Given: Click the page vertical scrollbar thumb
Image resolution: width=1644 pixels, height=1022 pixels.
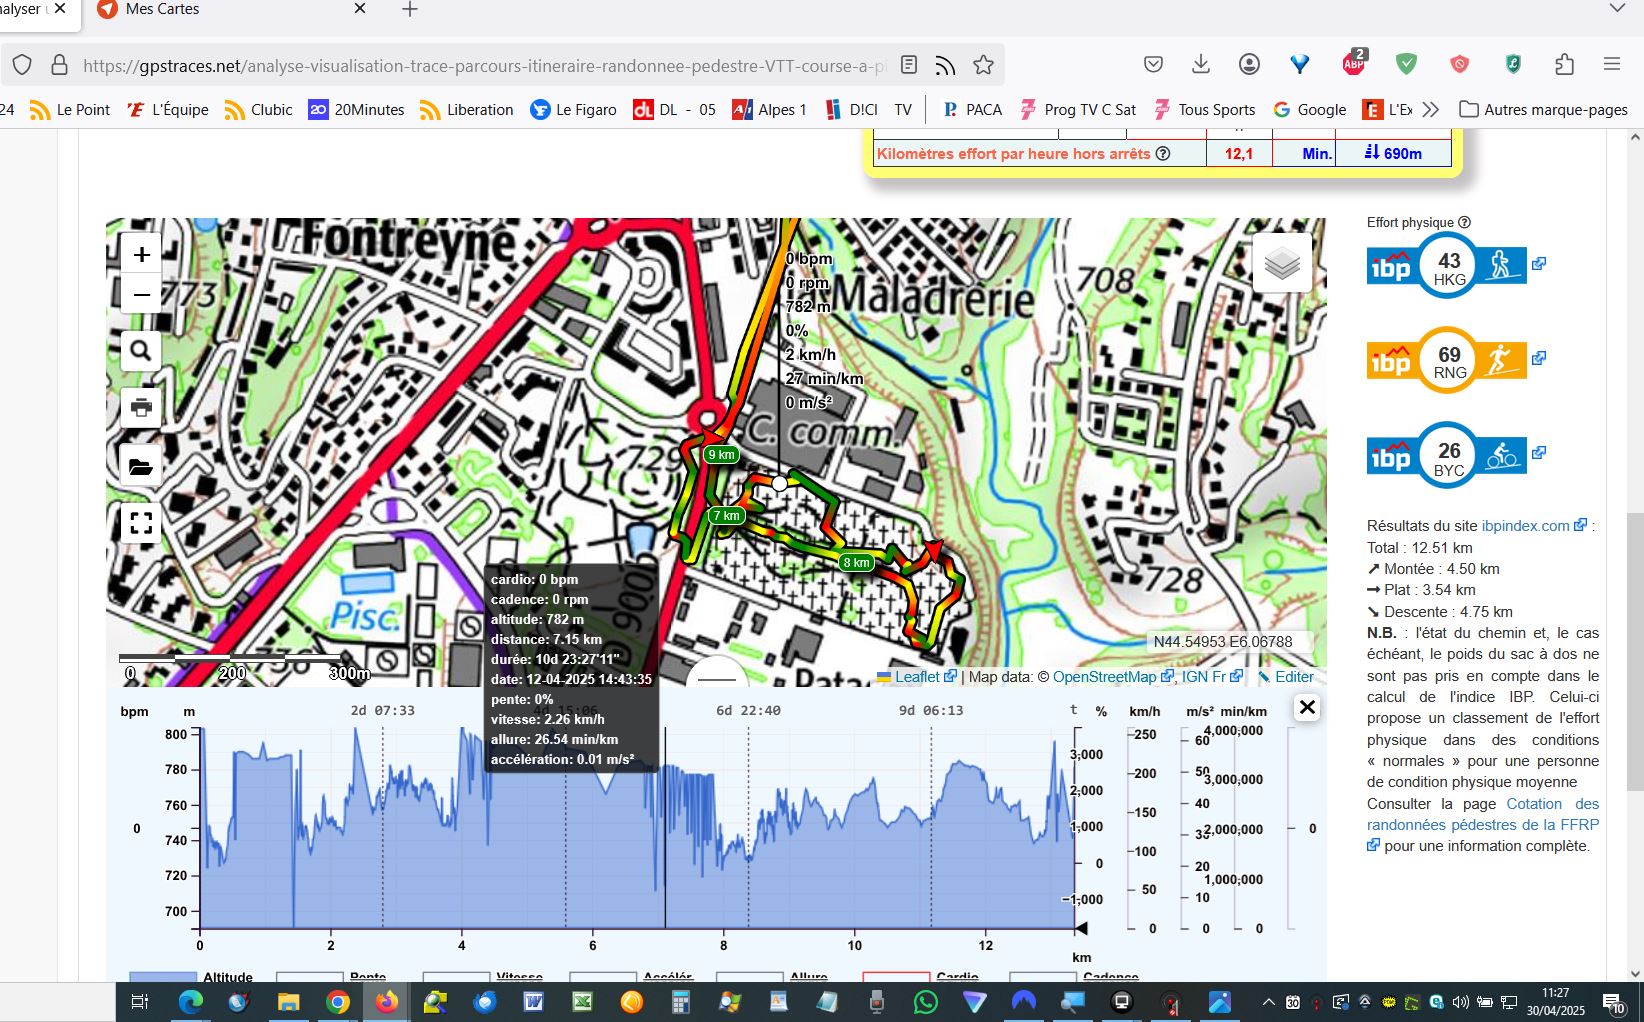Looking at the screenshot, I should click(x=1635, y=650).
